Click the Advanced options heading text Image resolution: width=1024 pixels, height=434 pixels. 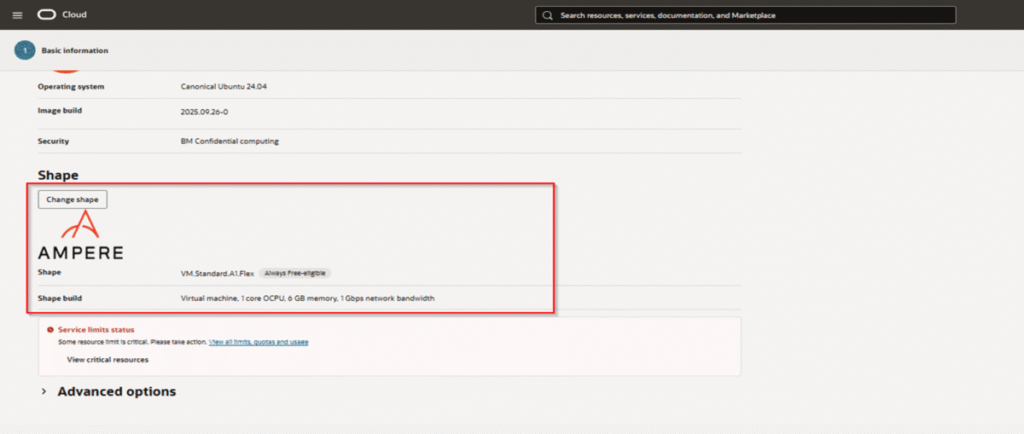pyautogui.click(x=116, y=392)
